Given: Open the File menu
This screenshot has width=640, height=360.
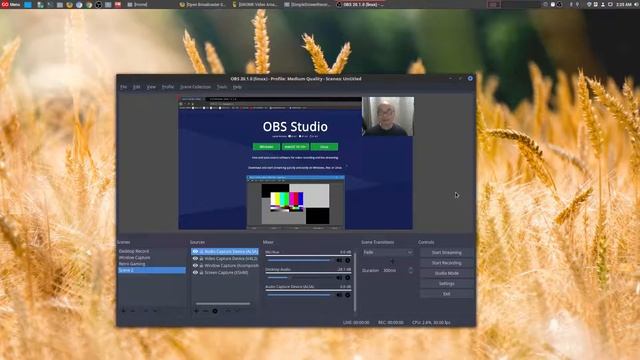Looking at the screenshot, I should (x=123, y=87).
